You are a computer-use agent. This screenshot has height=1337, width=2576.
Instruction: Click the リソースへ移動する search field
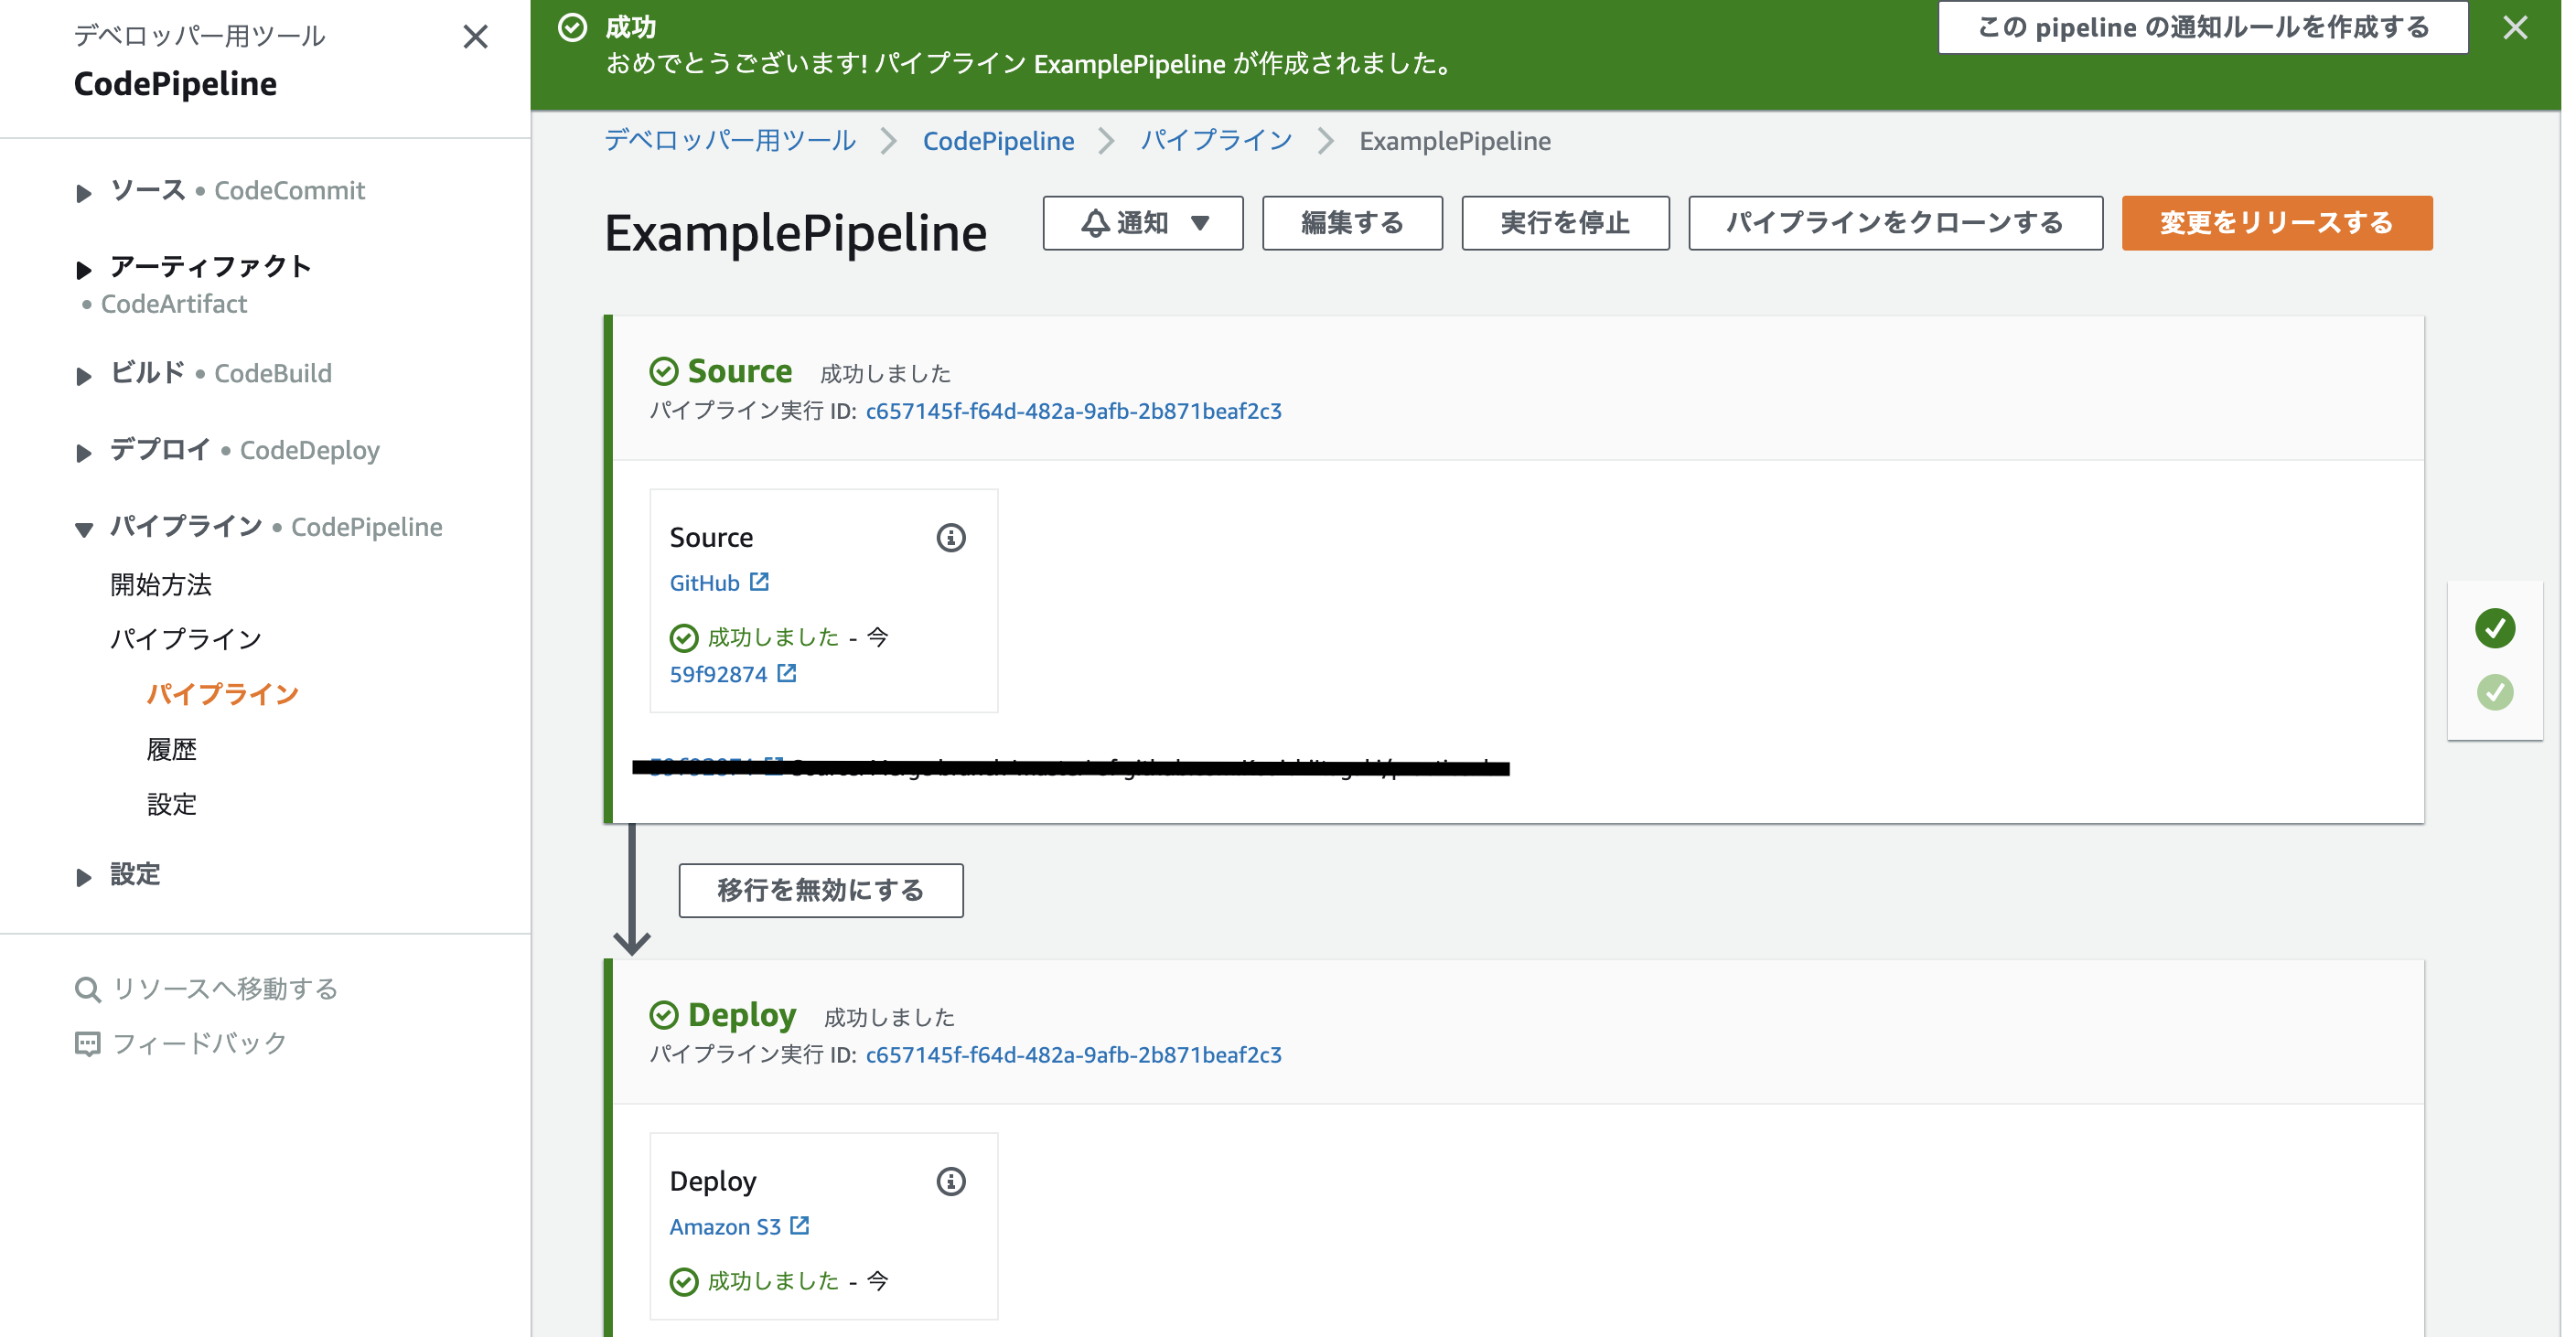tap(225, 989)
